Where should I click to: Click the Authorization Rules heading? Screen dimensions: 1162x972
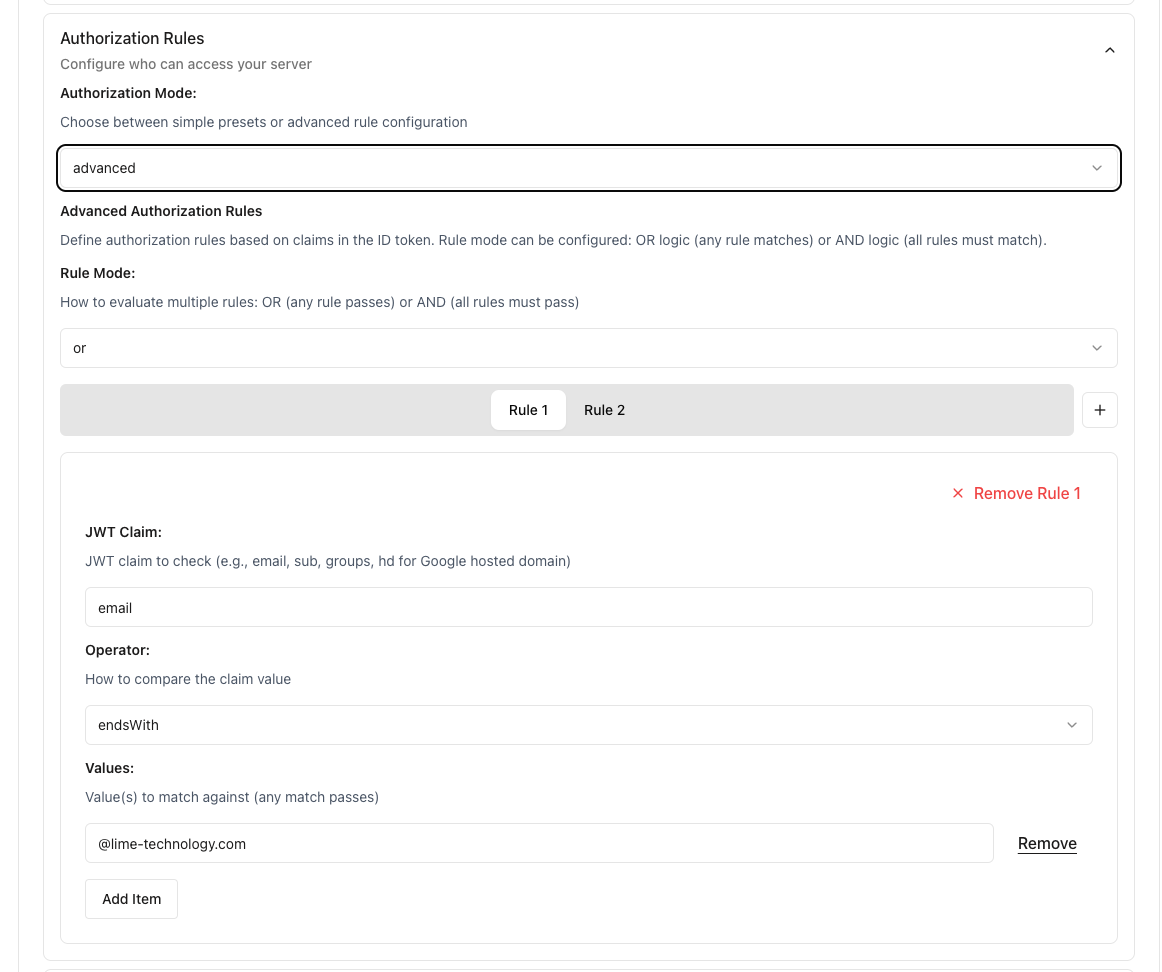132,38
